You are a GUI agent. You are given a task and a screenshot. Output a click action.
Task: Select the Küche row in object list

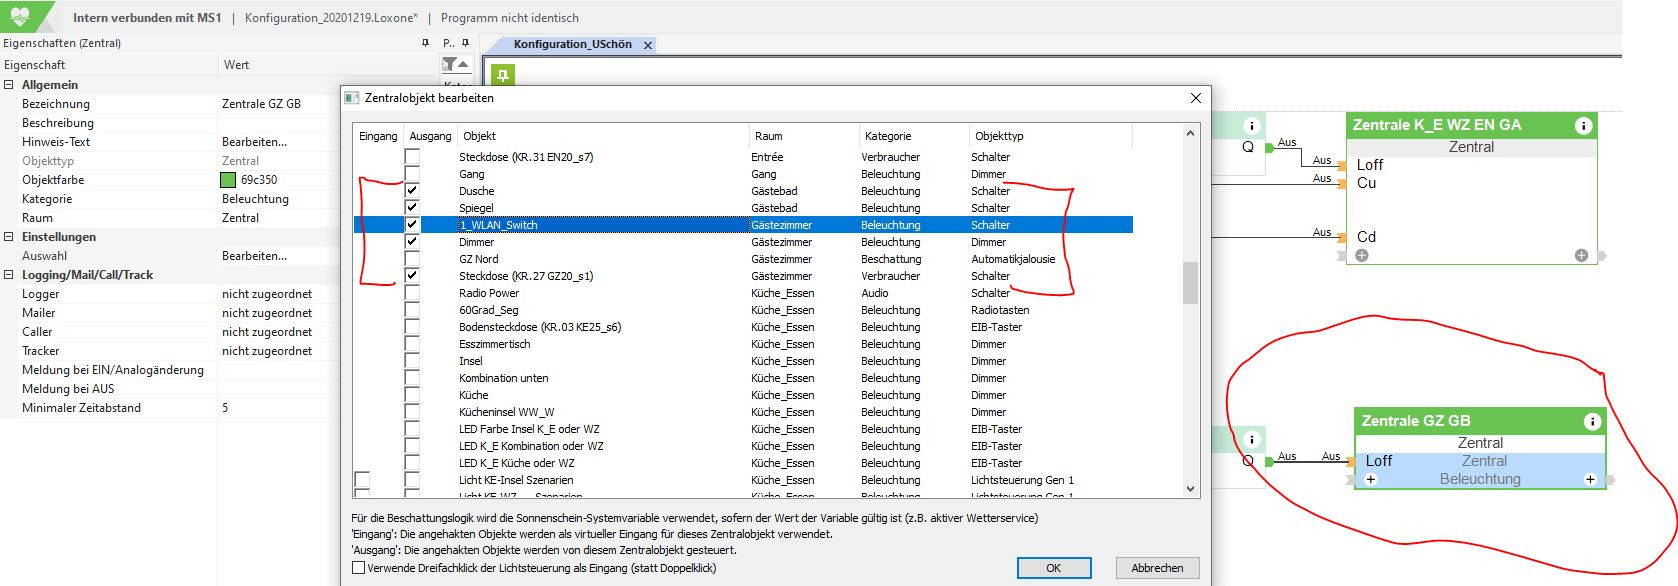[743, 395]
